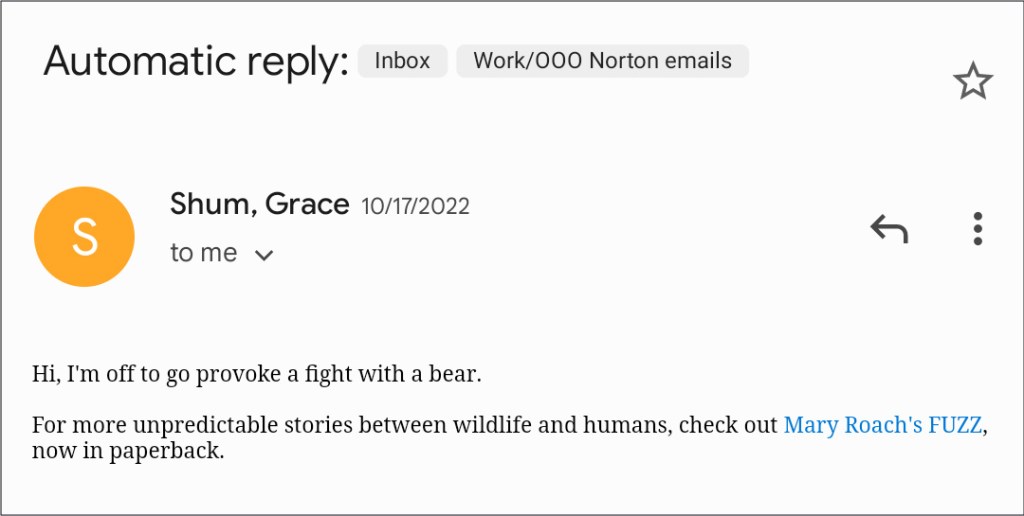Click the phrase 'wildlife and humans'

(x=562, y=425)
